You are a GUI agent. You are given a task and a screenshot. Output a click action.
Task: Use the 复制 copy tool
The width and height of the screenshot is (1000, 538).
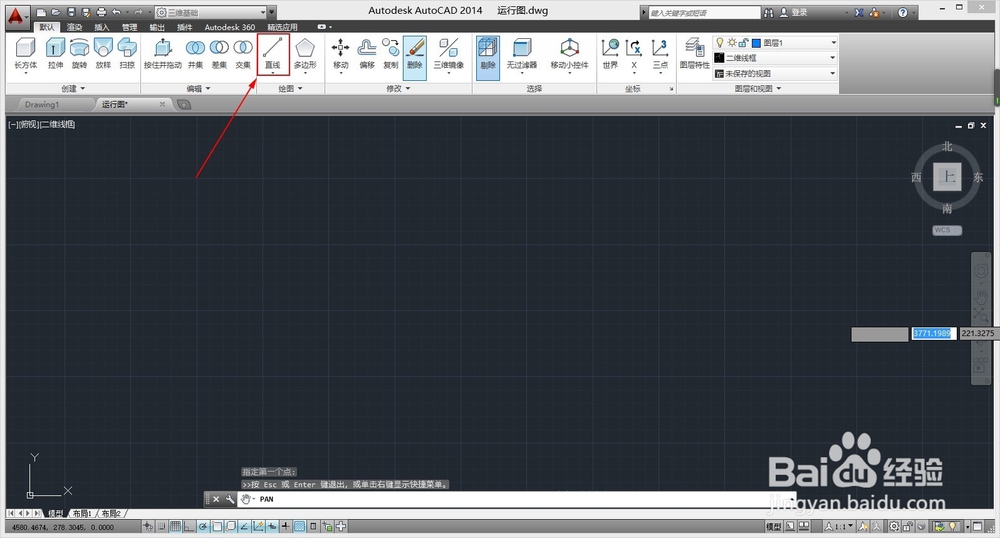point(390,54)
